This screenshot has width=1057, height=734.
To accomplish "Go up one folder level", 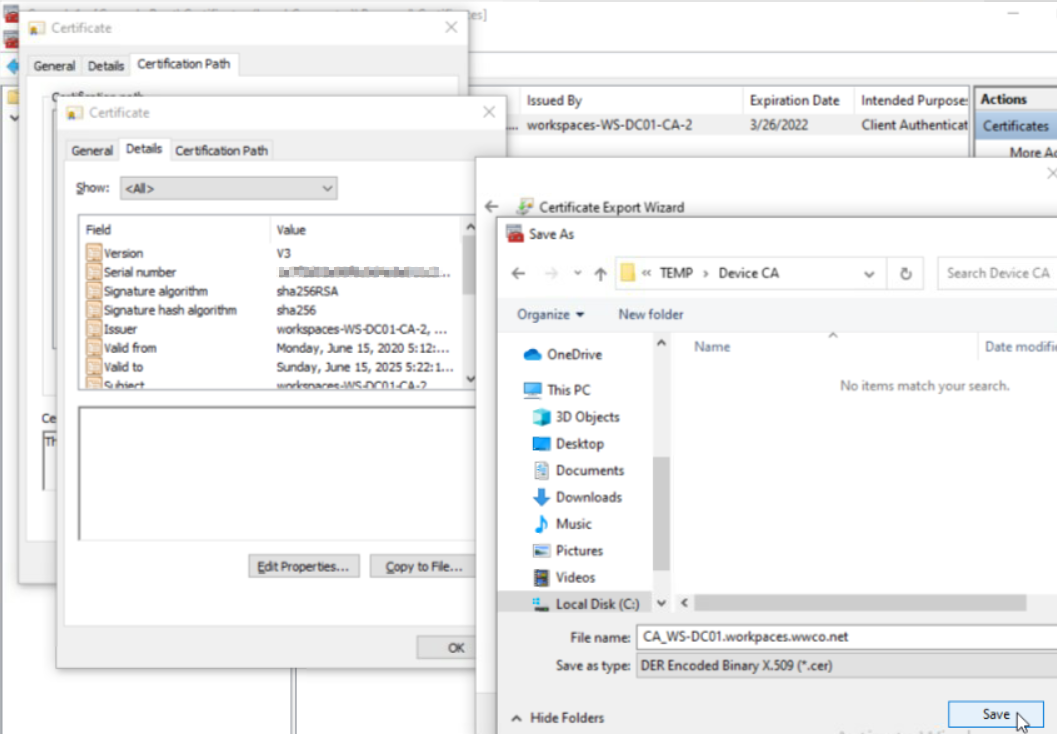I will 600,273.
